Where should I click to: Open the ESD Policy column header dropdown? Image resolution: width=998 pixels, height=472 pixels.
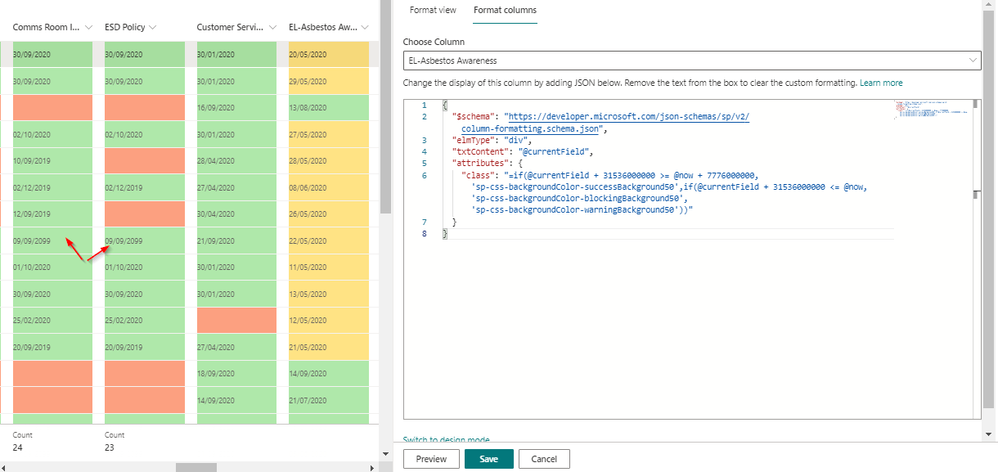[x=153, y=27]
